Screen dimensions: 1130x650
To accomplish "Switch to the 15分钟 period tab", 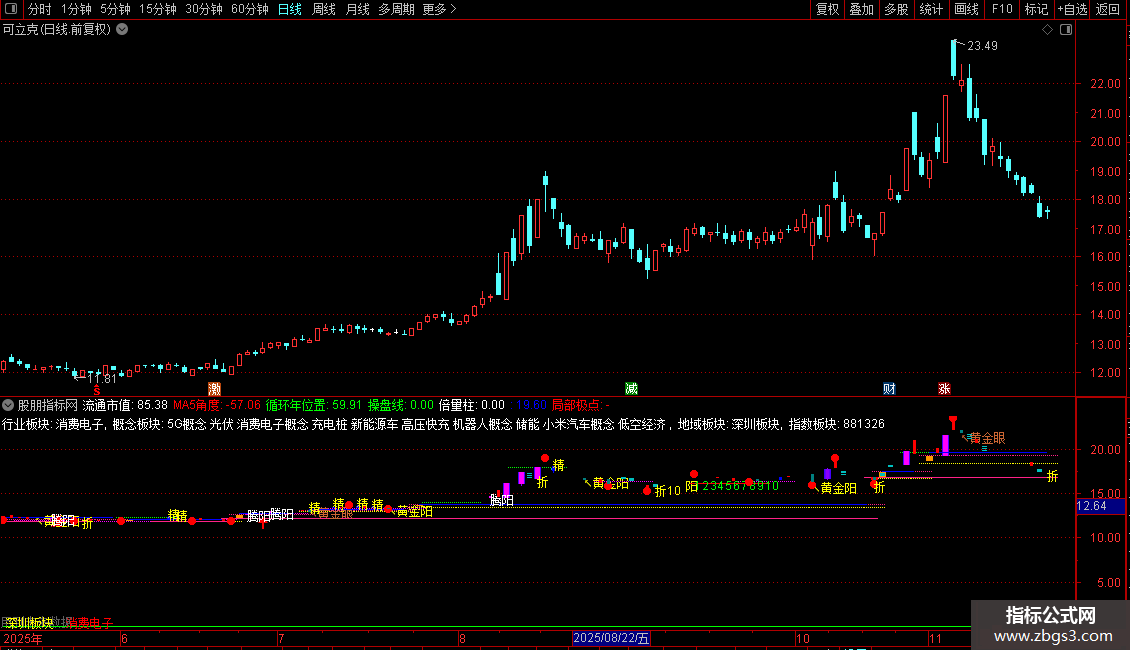I will 158,9.
